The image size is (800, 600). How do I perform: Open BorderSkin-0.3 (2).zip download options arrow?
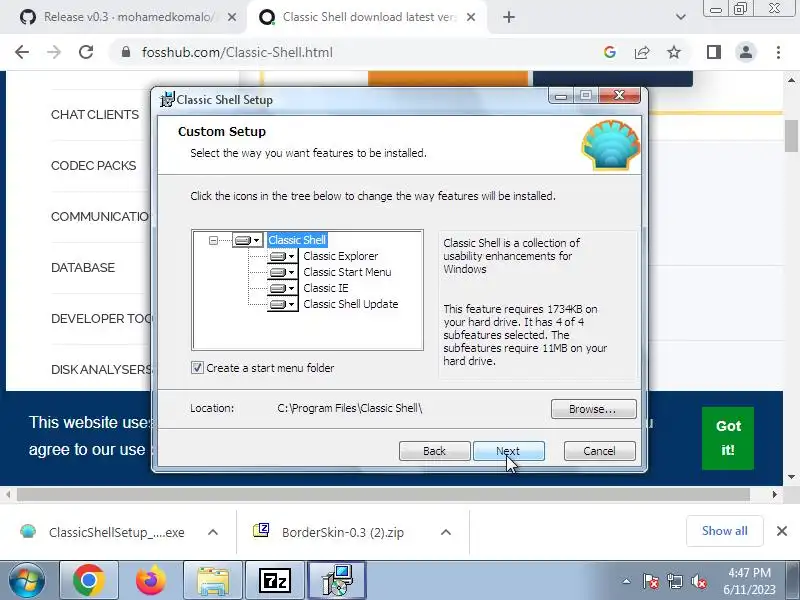[x=445, y=532]
